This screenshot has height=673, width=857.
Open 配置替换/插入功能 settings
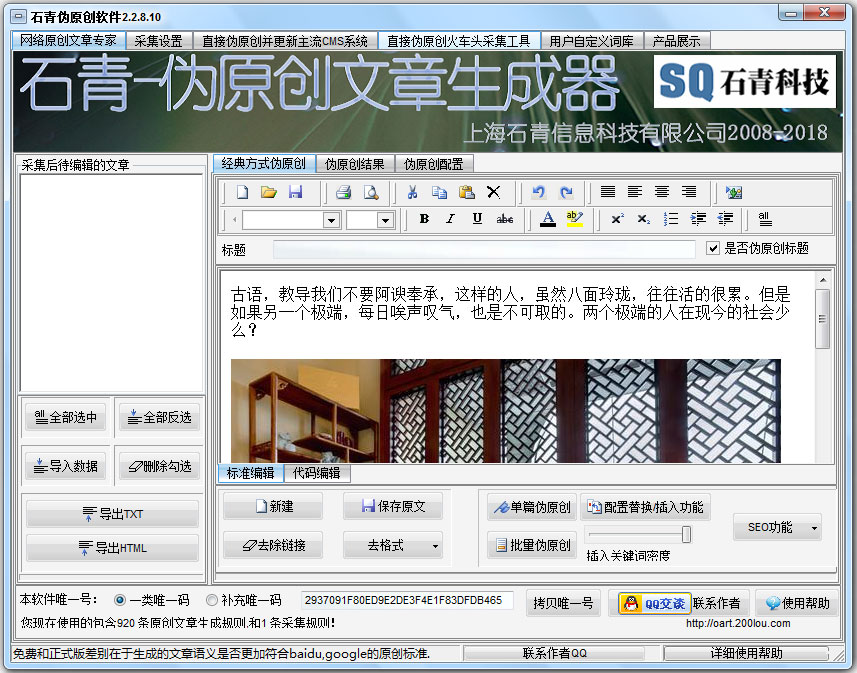coord(645,507)
